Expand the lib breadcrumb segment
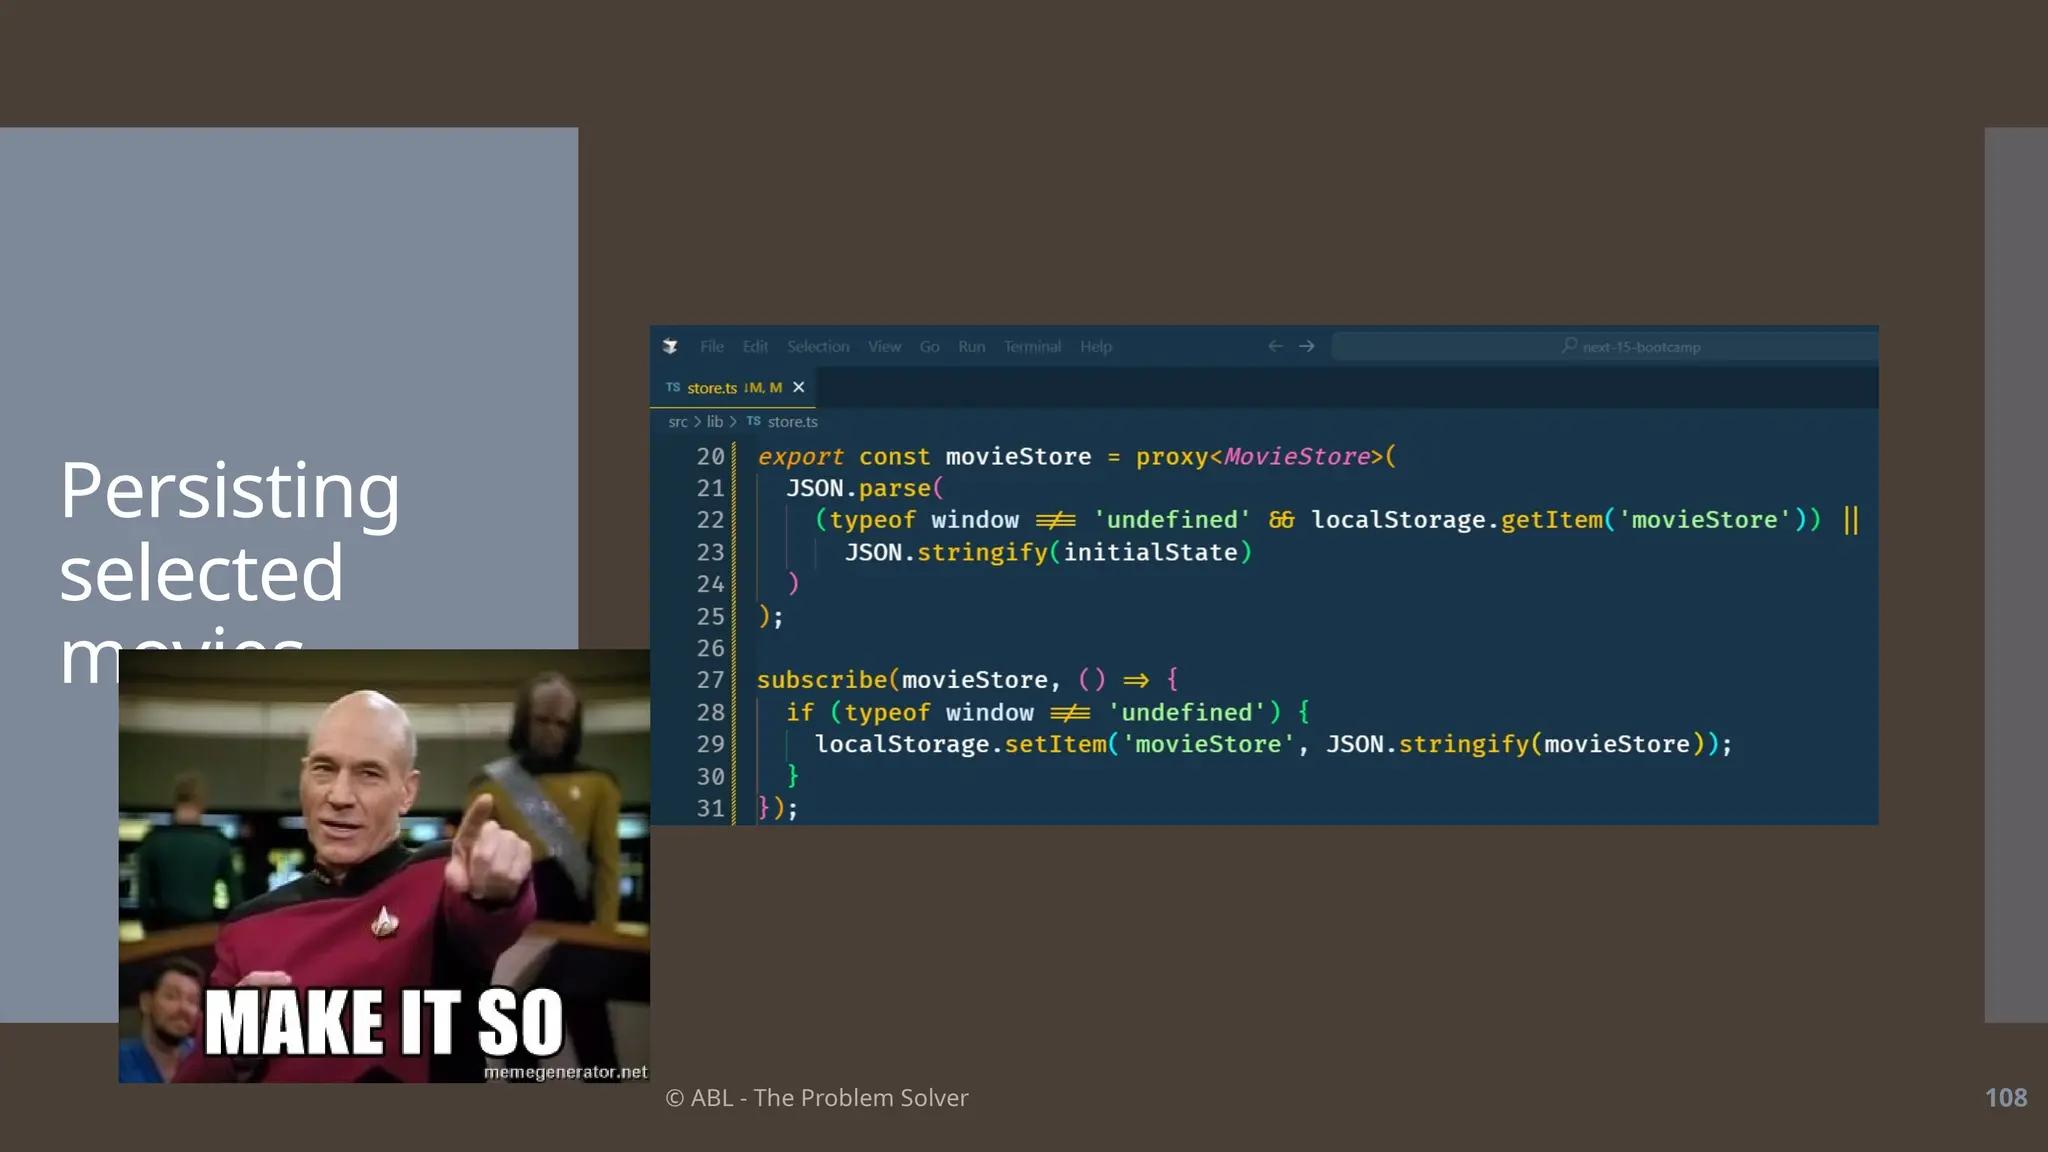This screenshot has height=1152, width=2048. pos(714,422)
